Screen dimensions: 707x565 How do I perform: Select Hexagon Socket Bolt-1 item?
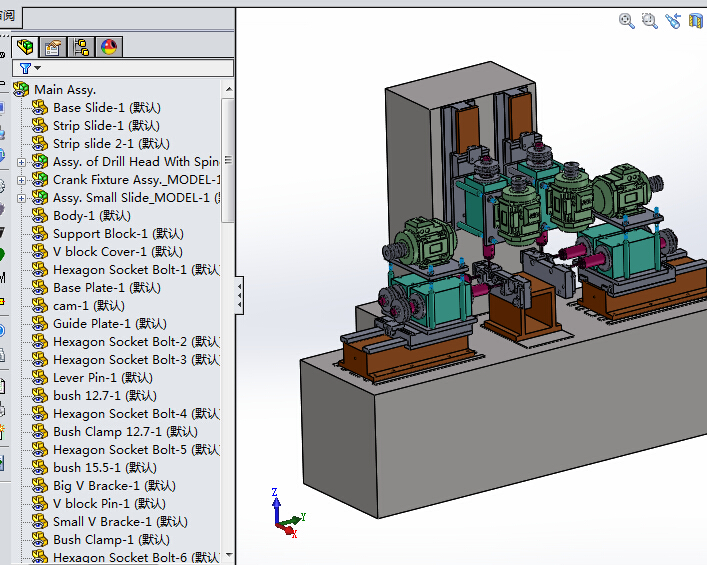[x=136, y=270]
